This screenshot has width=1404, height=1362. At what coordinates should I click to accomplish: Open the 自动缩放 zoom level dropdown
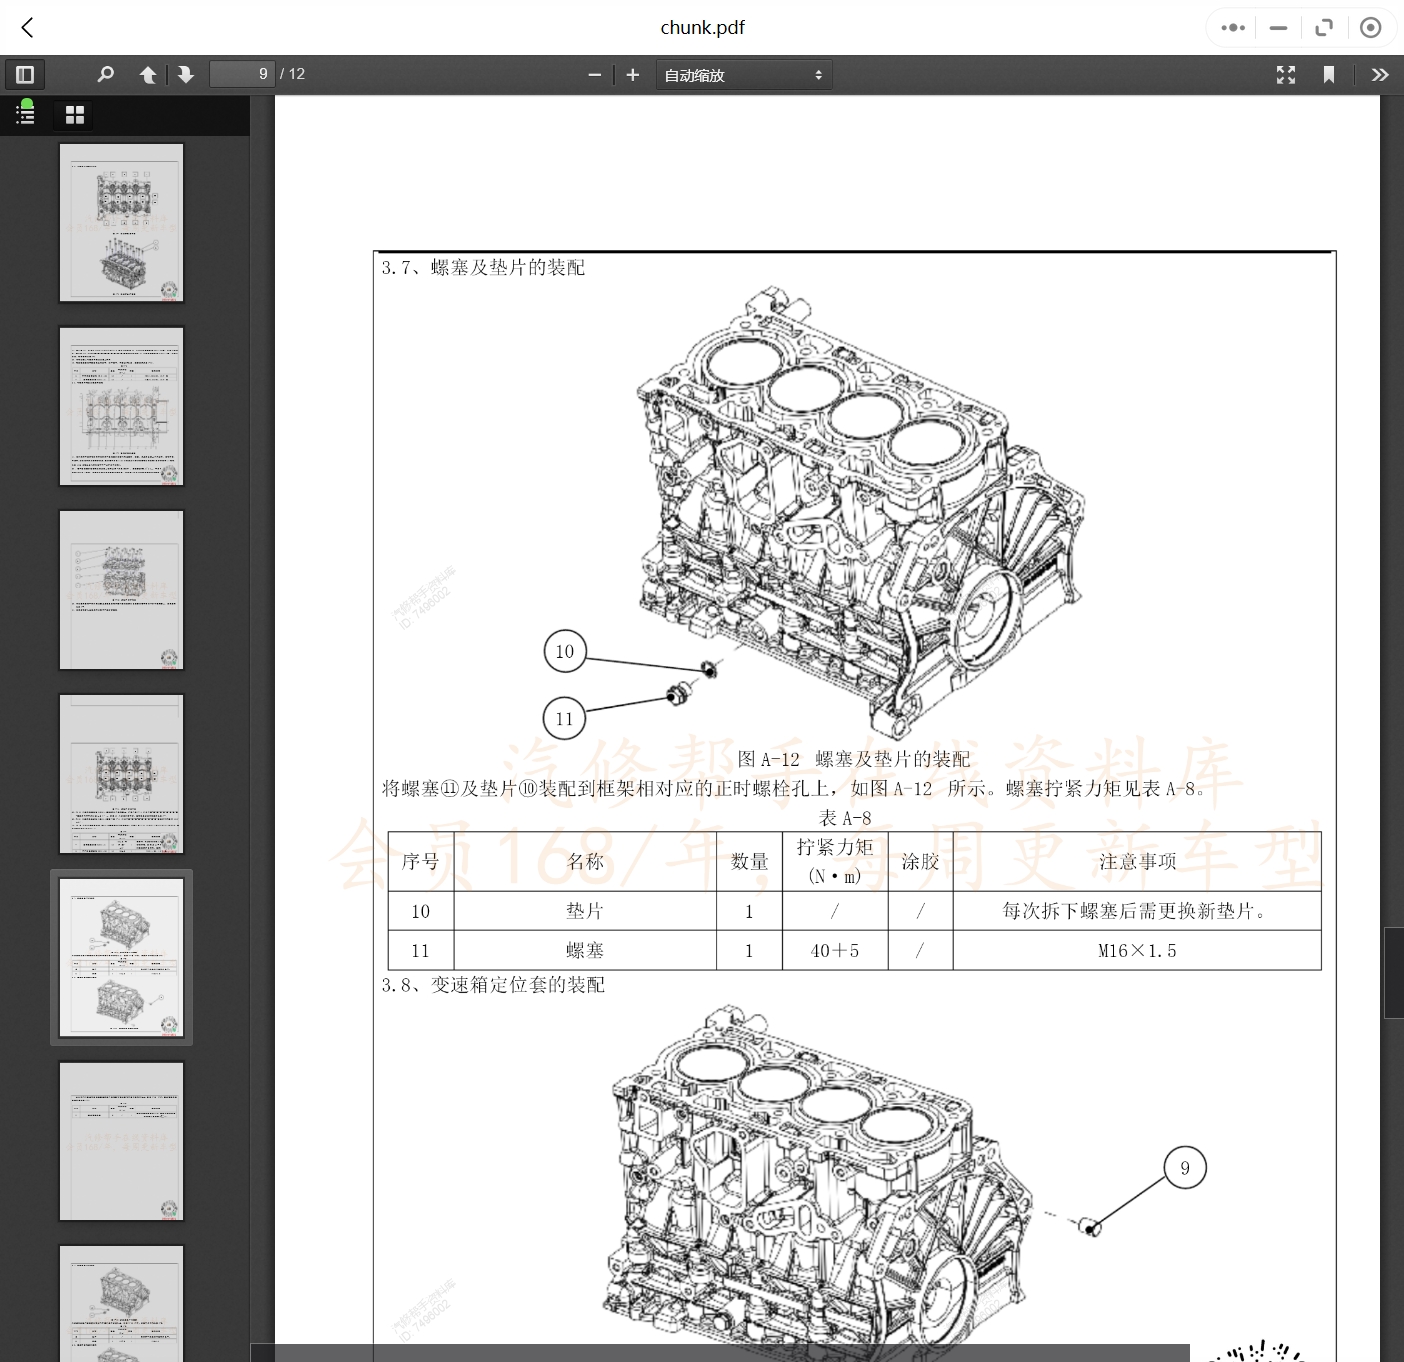pos(743,74)
